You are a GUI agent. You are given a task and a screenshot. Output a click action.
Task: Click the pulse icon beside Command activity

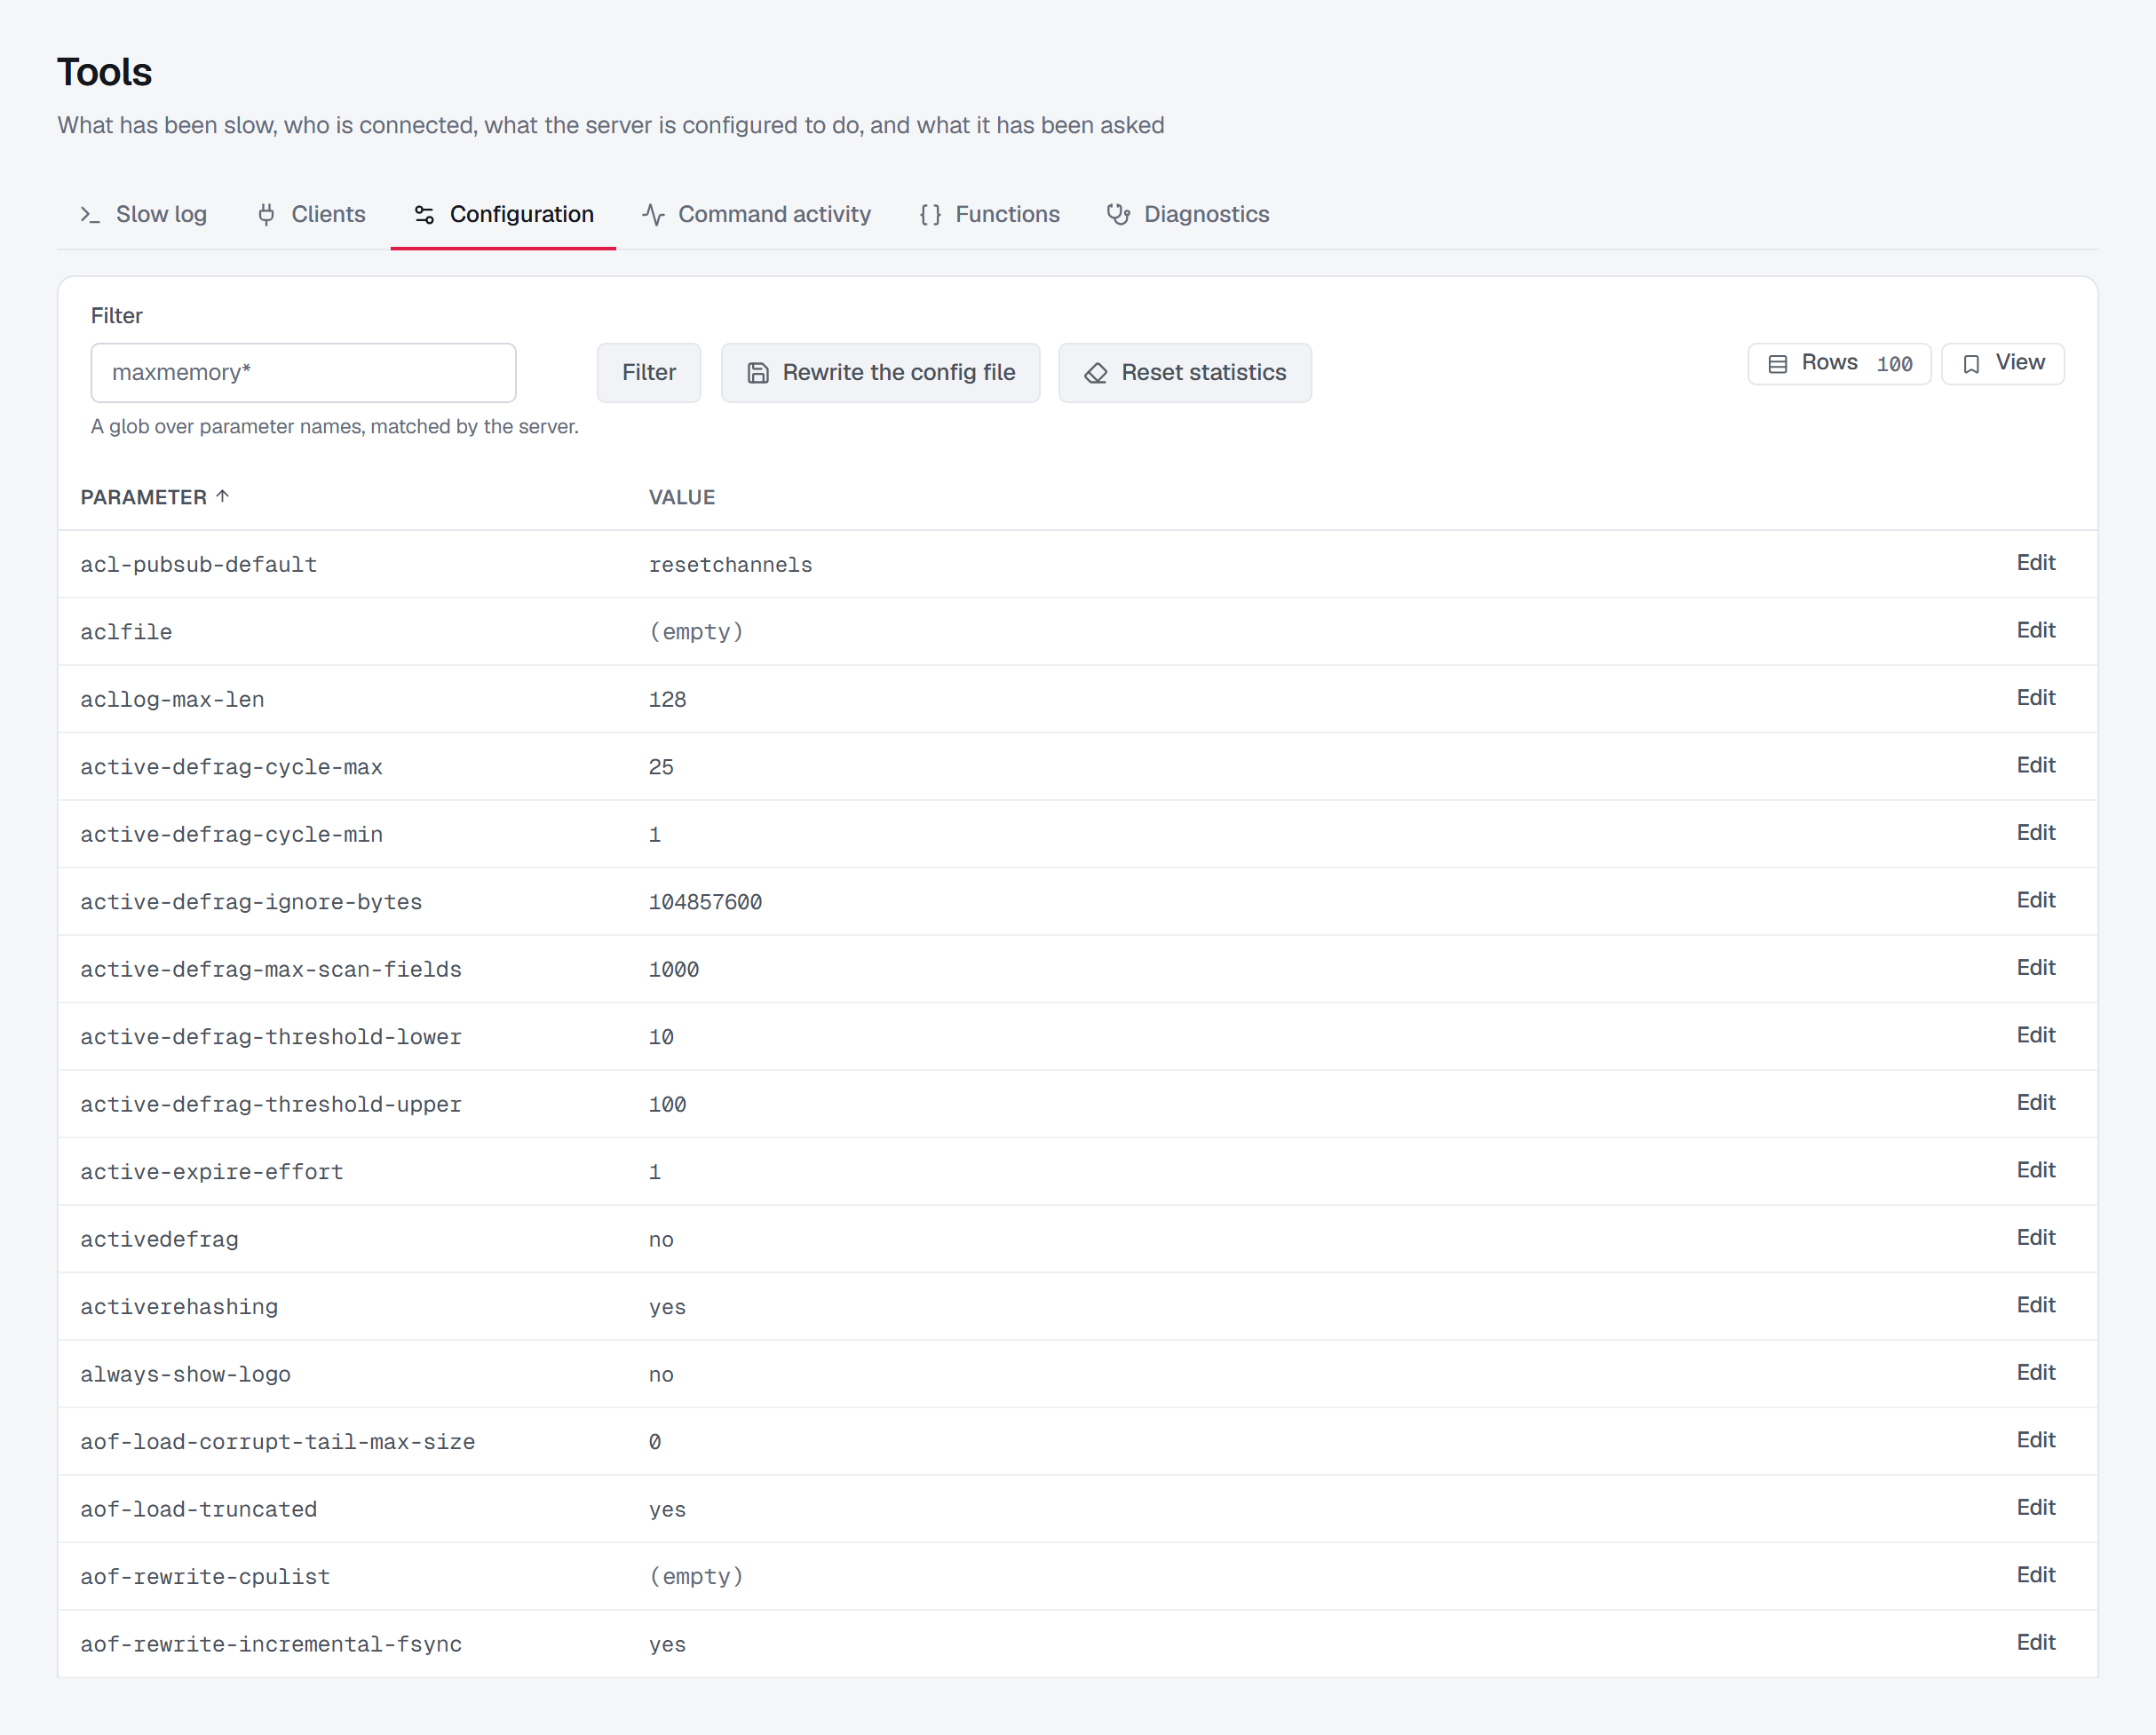click(x=653, y=215)
